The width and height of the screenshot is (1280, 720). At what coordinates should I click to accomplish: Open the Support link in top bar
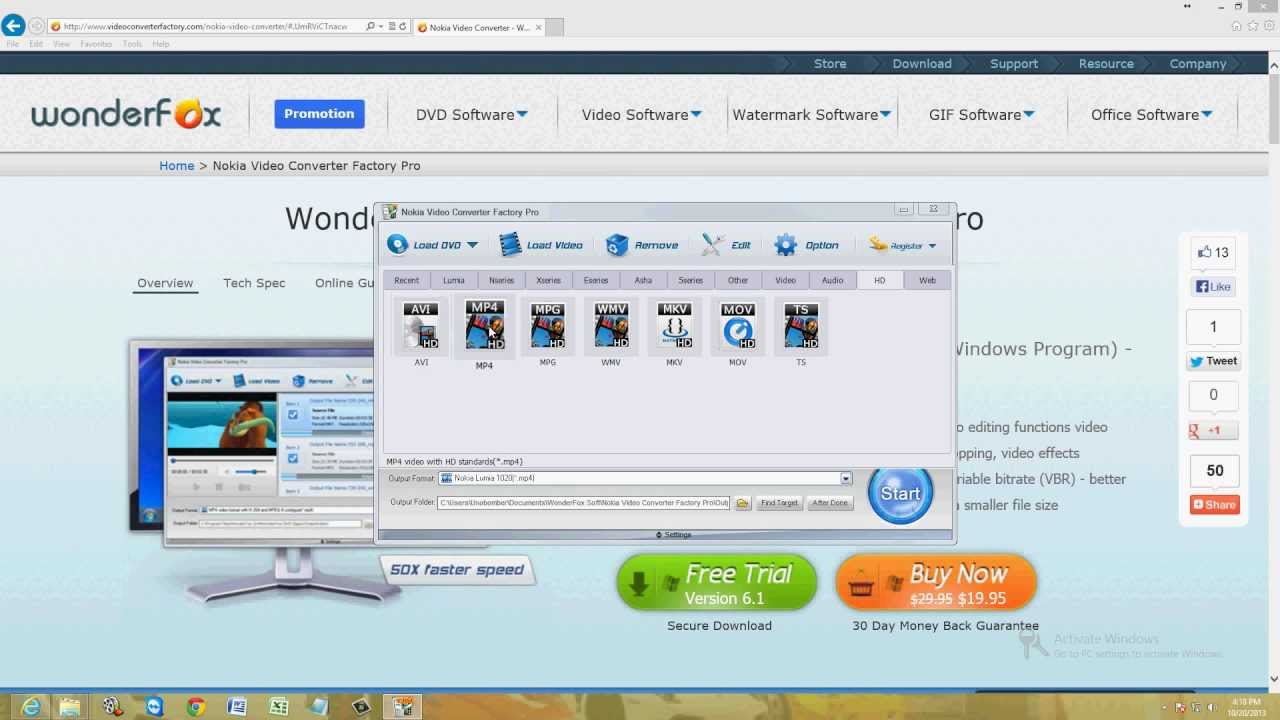point(1014,63)
